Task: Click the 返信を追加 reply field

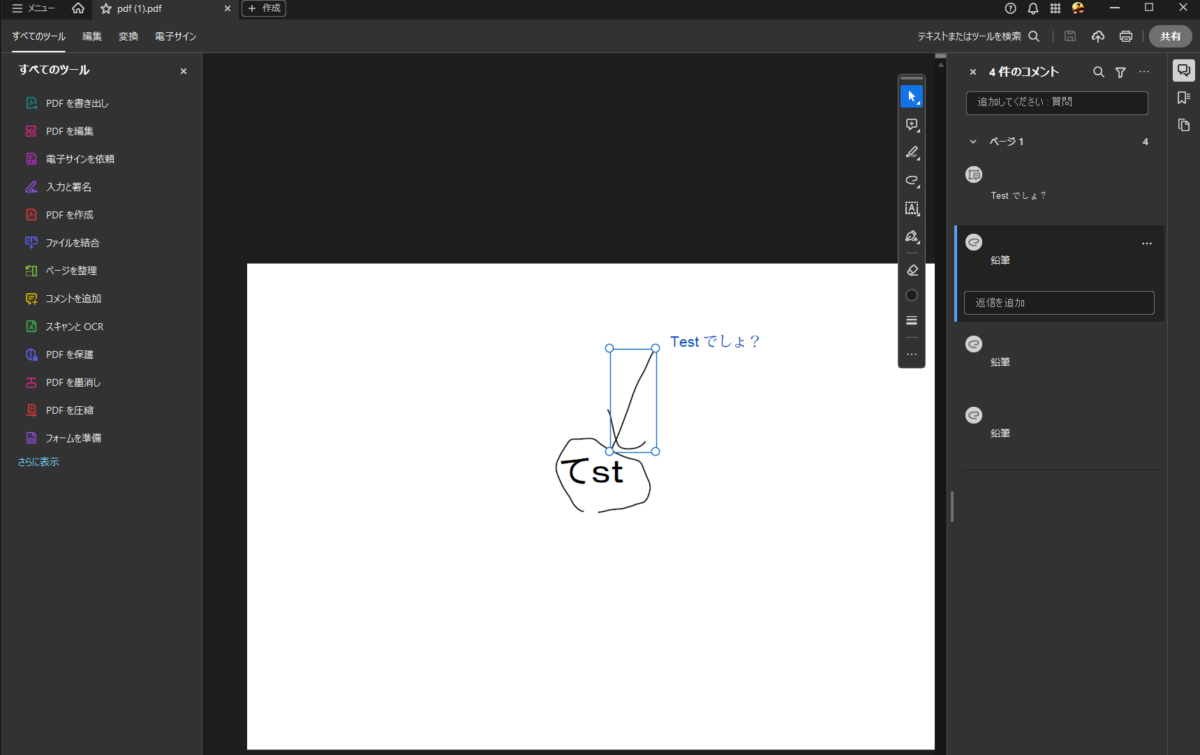Action: pos(1058,302)
